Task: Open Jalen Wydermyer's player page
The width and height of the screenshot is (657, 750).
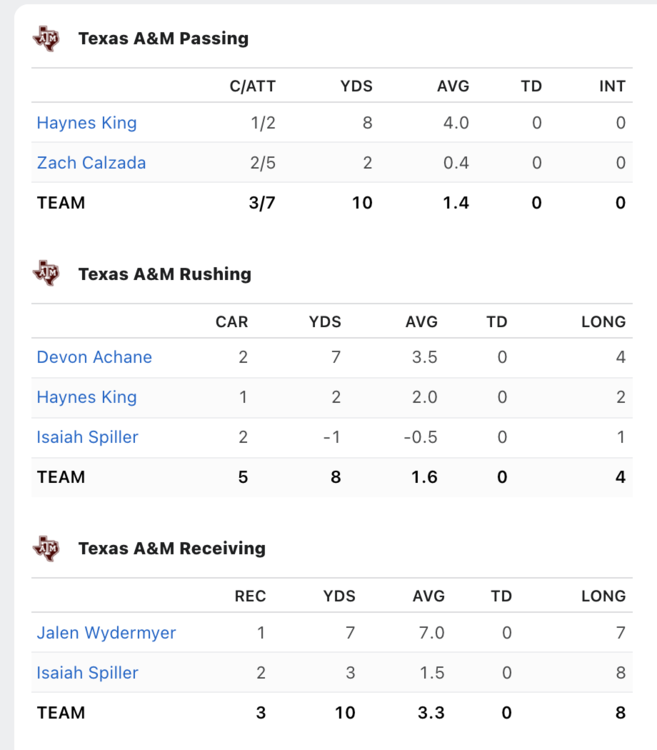Action: tap(106, 632)
